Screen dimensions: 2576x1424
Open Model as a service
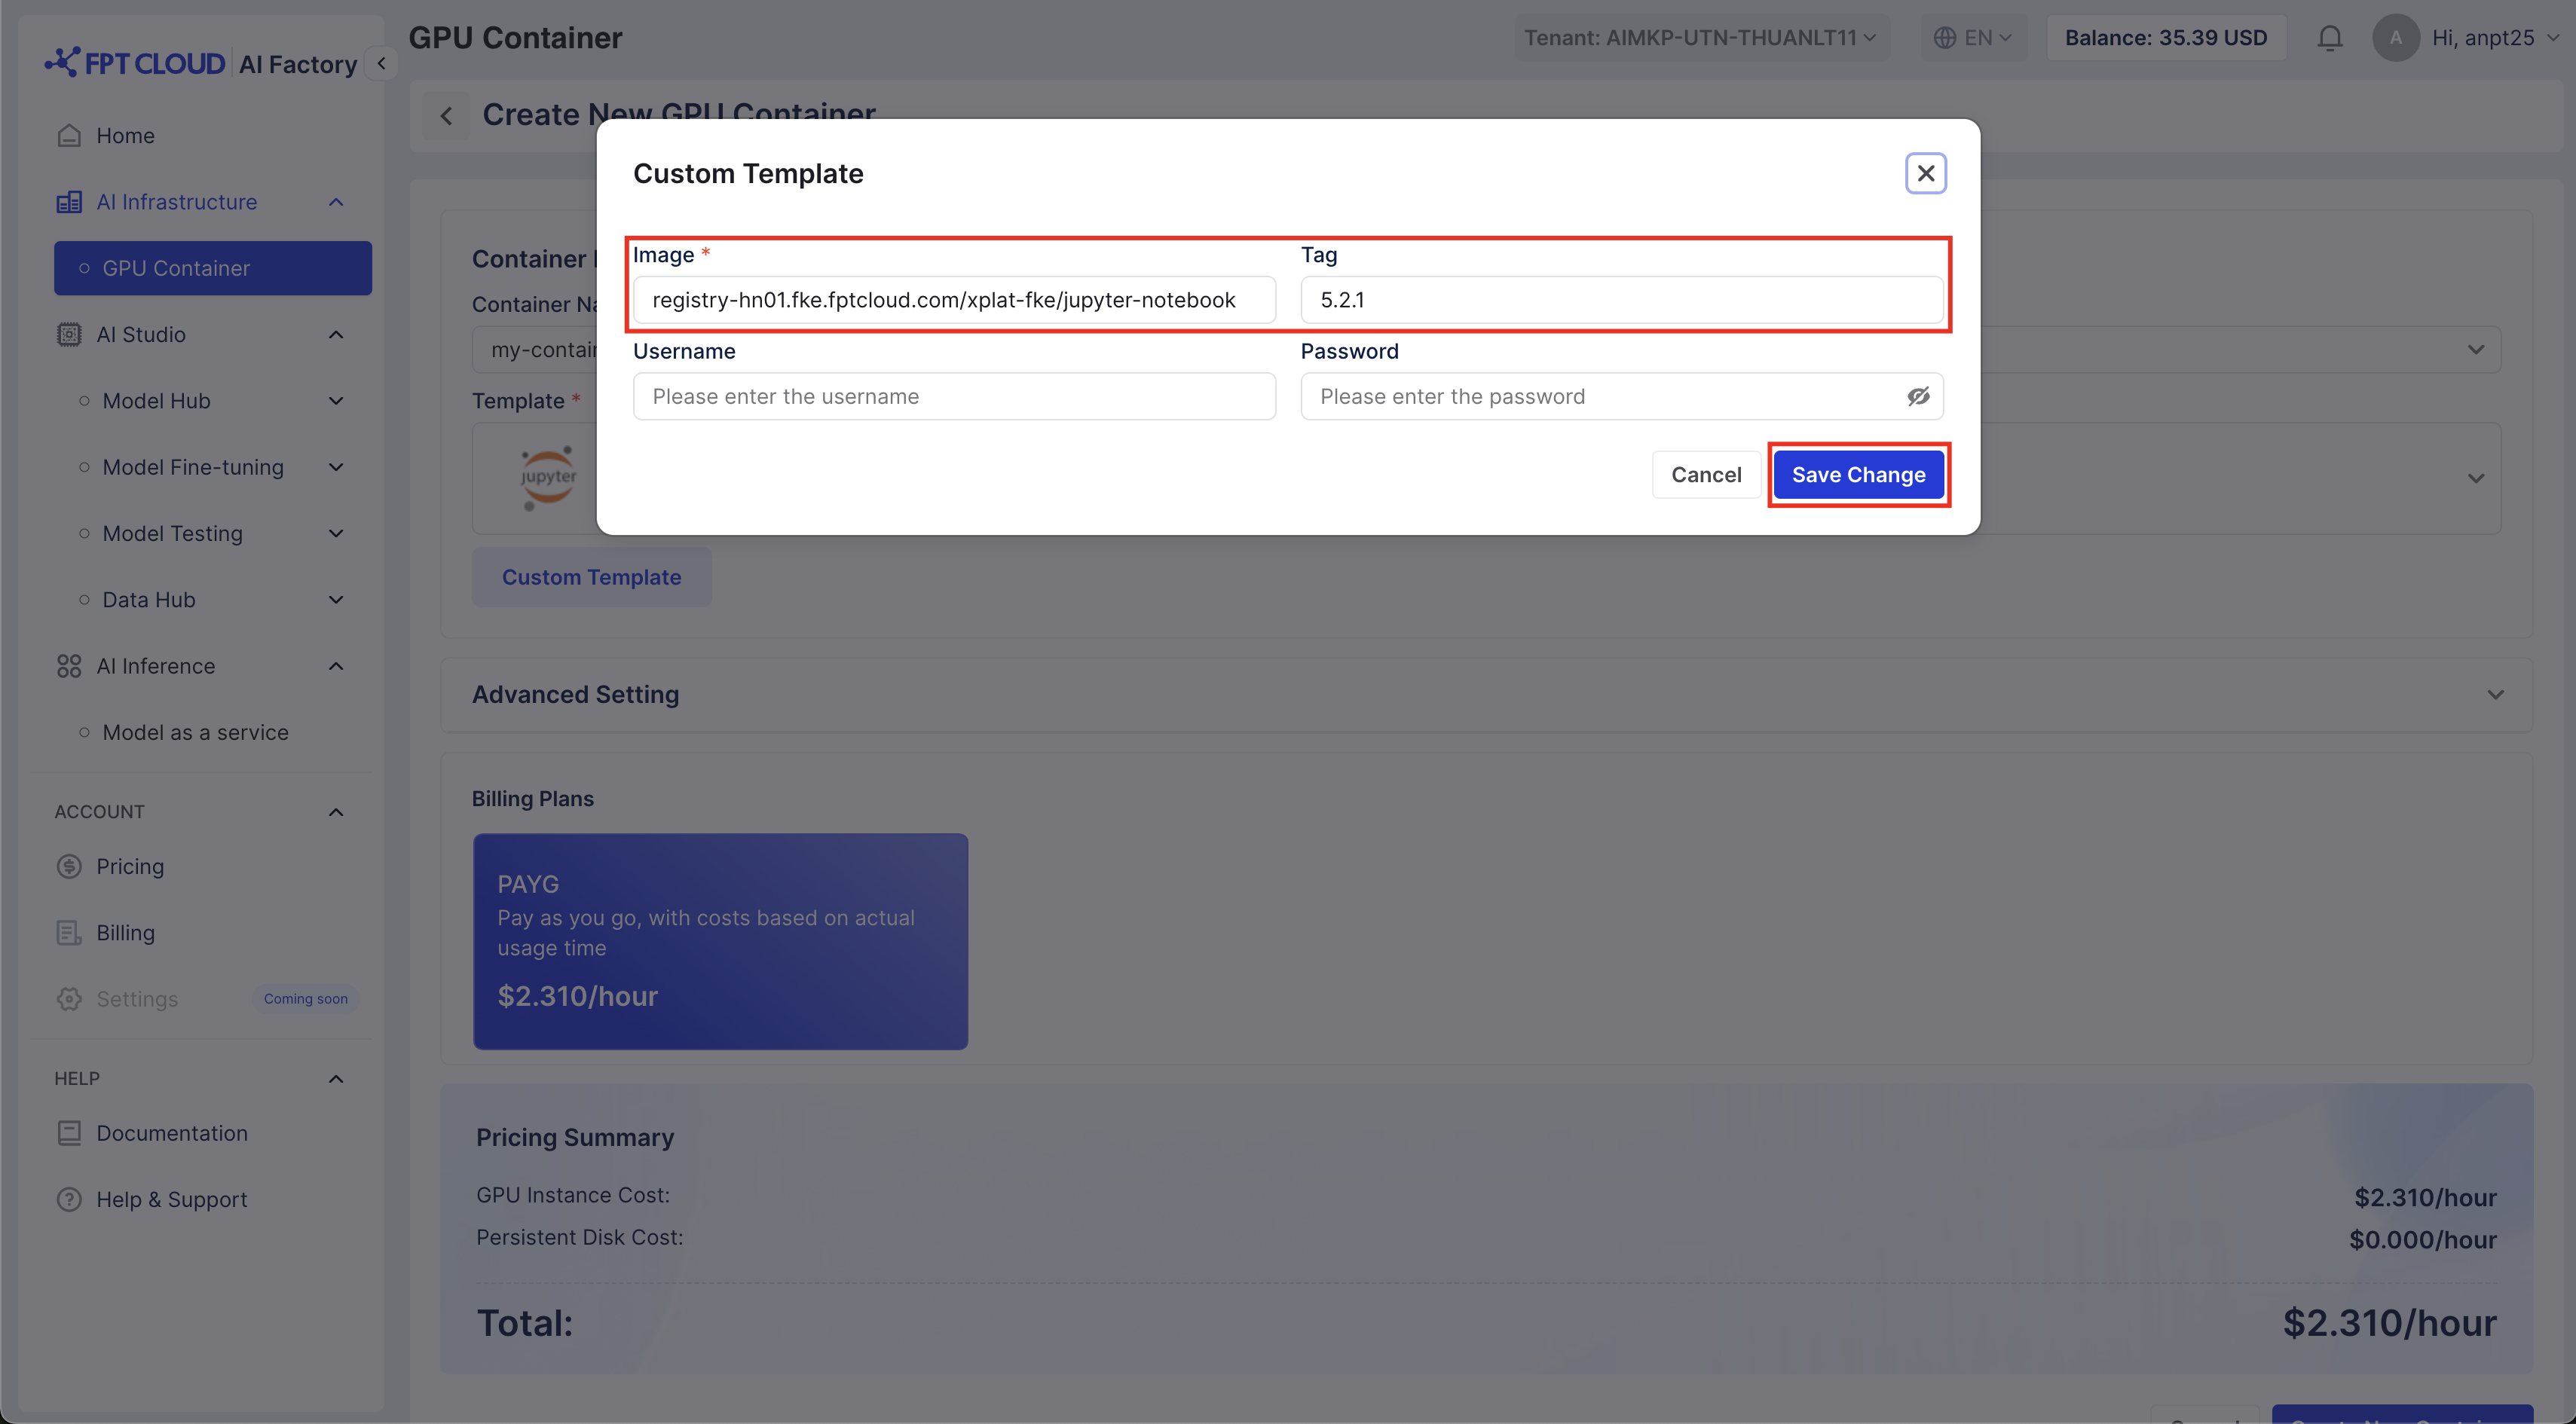click(195, 733)
